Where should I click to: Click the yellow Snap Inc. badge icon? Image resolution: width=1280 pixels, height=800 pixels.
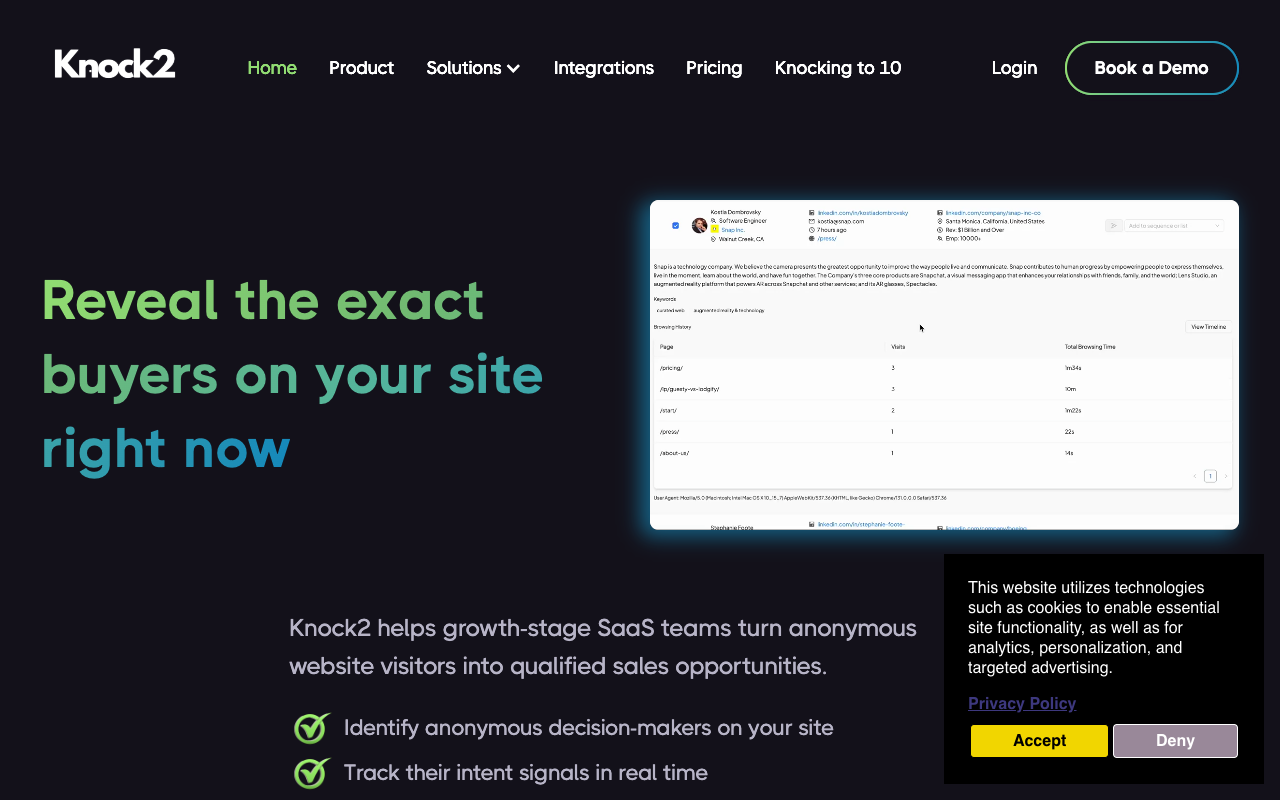[715, 230]
